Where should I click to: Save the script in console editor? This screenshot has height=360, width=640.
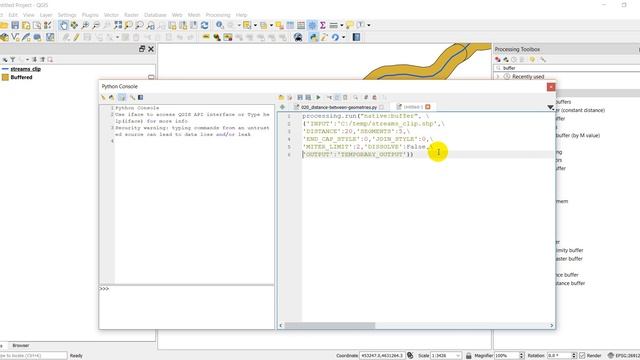coord(300,98)
